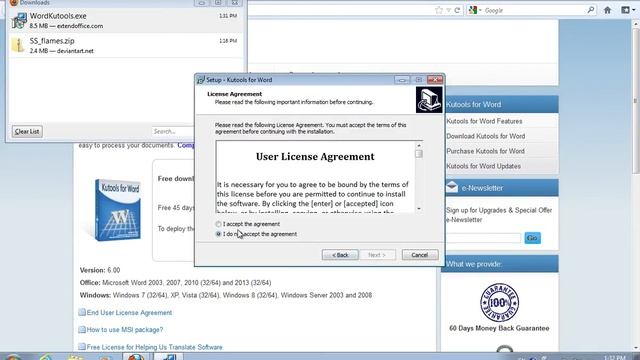Focus the Downloads Search field
The height and width of the screenshot is (360, 640).
point(173,131)
